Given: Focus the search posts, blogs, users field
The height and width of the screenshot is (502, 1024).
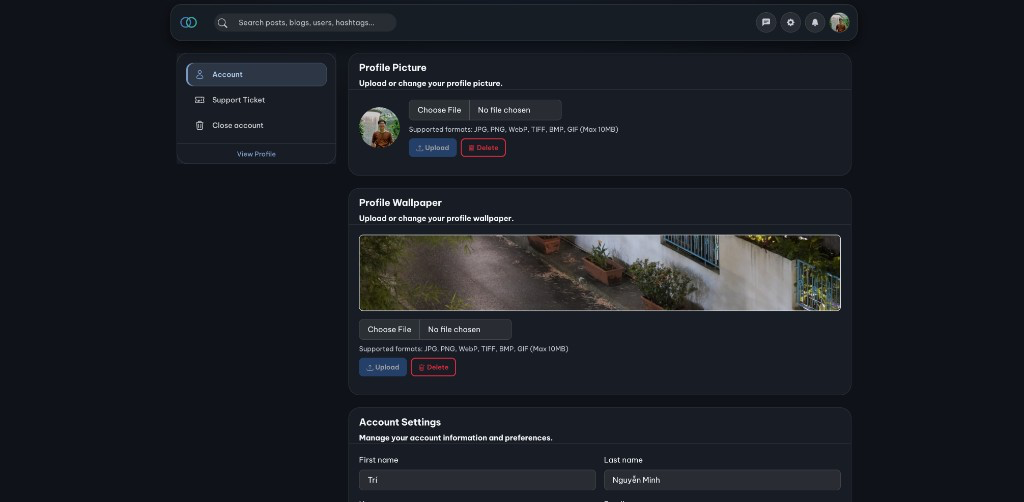Looking at the screenshot, I should click(x=306, y=23).
